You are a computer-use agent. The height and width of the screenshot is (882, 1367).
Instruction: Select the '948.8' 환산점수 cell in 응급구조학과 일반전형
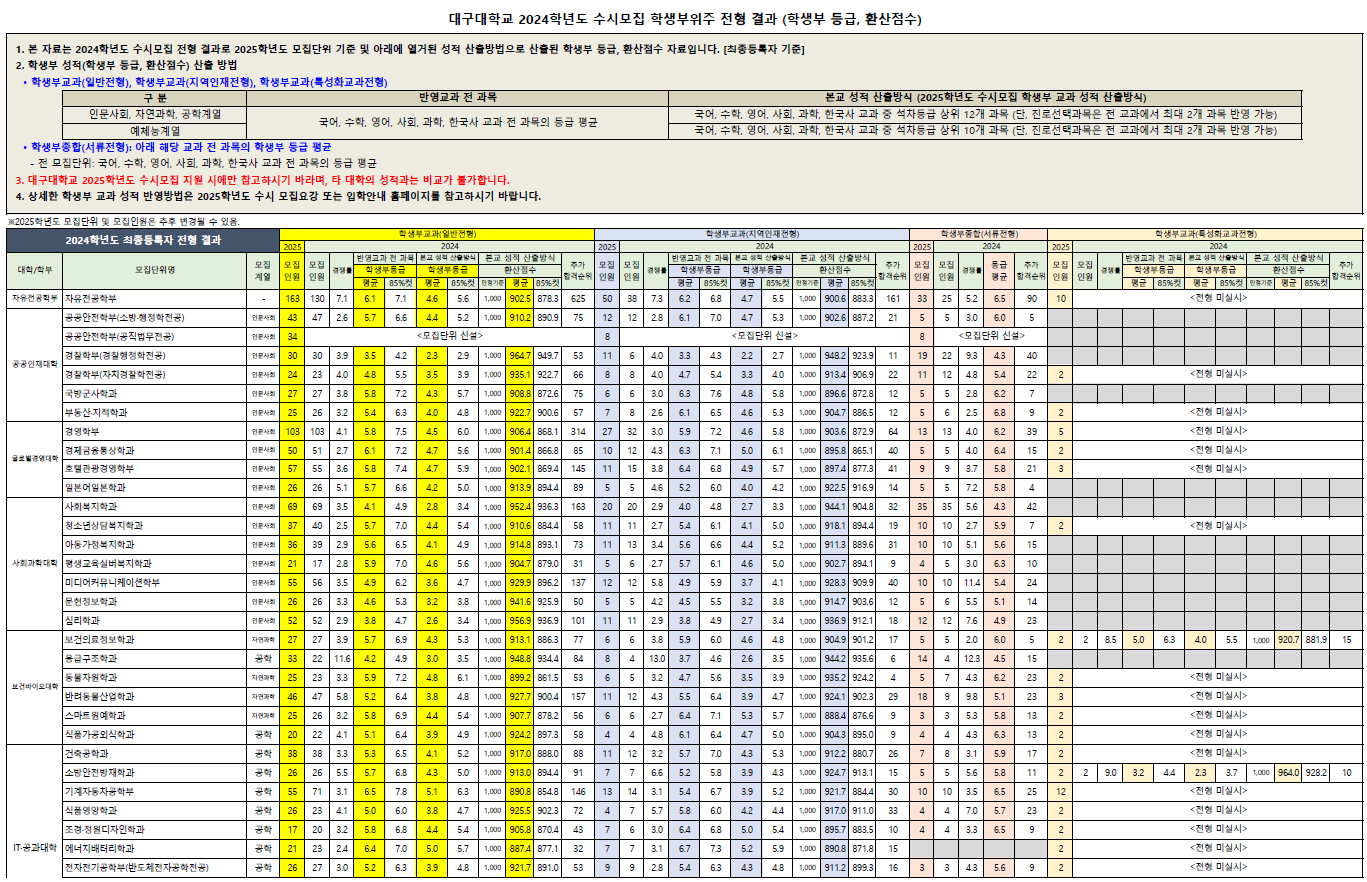point(521,658)
